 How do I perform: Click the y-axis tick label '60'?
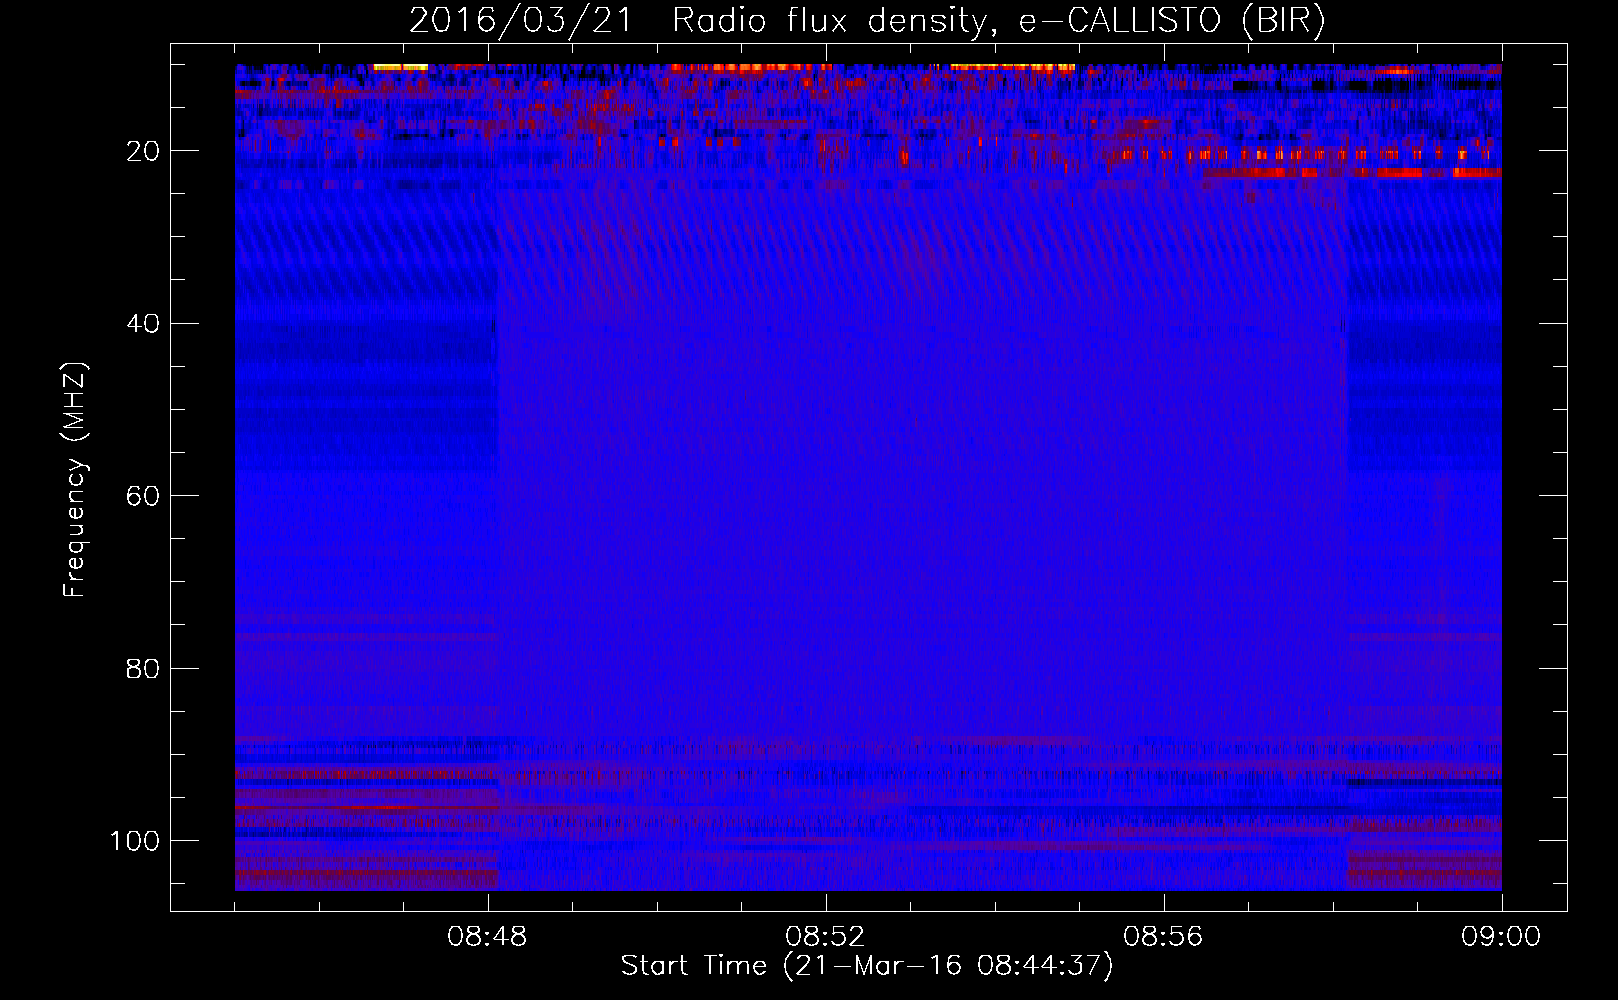143,496
